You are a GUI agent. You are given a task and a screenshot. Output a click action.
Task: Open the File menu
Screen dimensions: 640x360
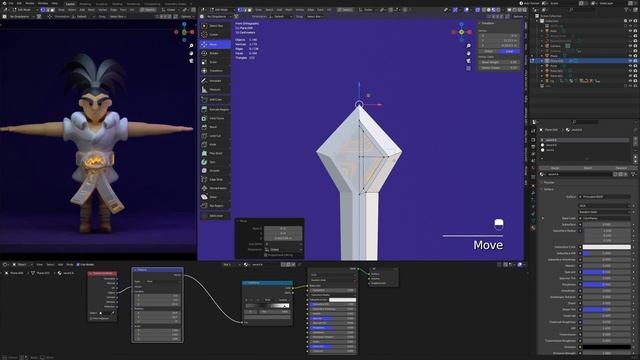click(x=11, y=3)
